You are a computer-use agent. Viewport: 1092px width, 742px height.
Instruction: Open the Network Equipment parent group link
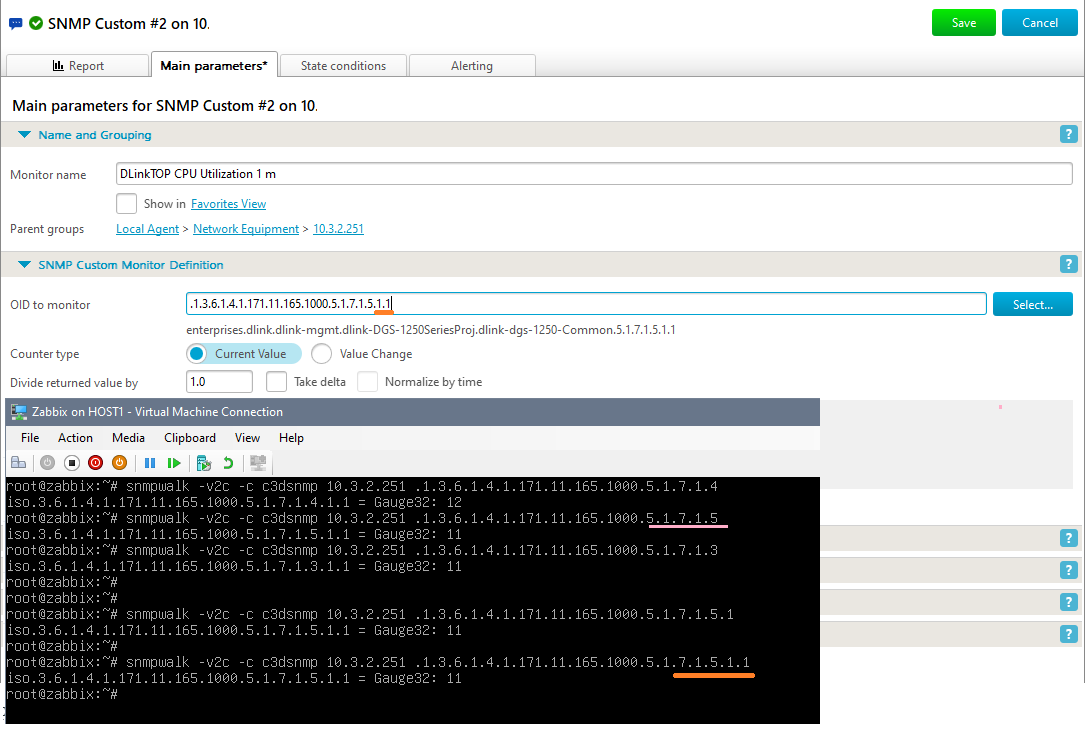click(245, 229)
